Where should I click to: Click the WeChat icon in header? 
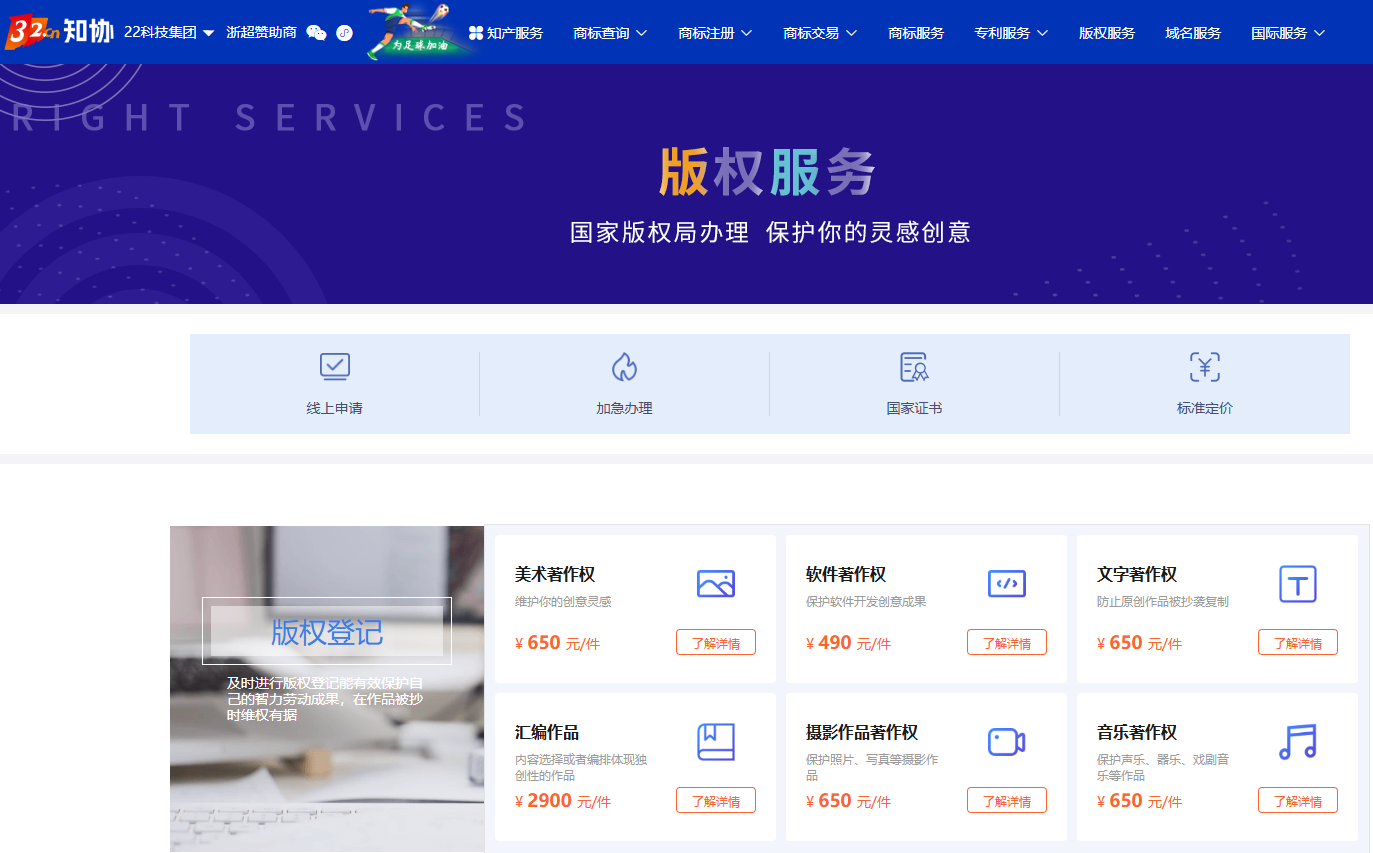tap(316, 33)
